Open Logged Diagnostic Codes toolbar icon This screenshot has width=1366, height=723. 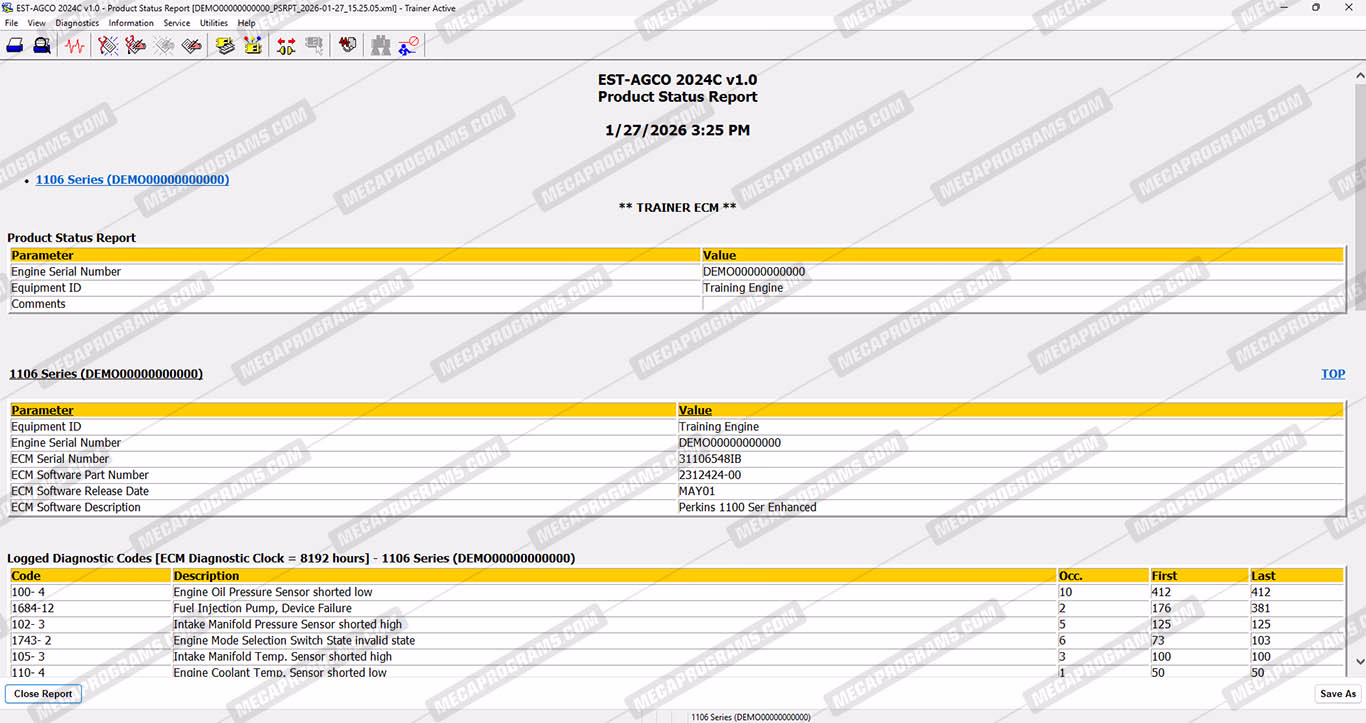[x=136, y=45]
